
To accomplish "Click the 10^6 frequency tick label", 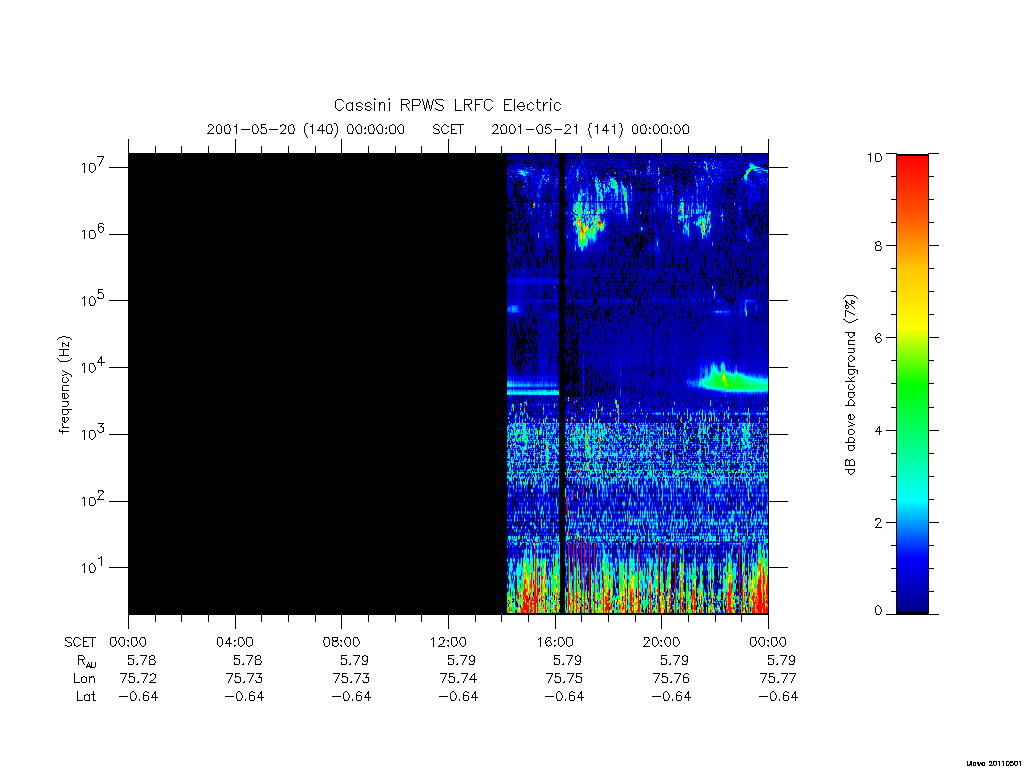I will click(x=94, y=233).
